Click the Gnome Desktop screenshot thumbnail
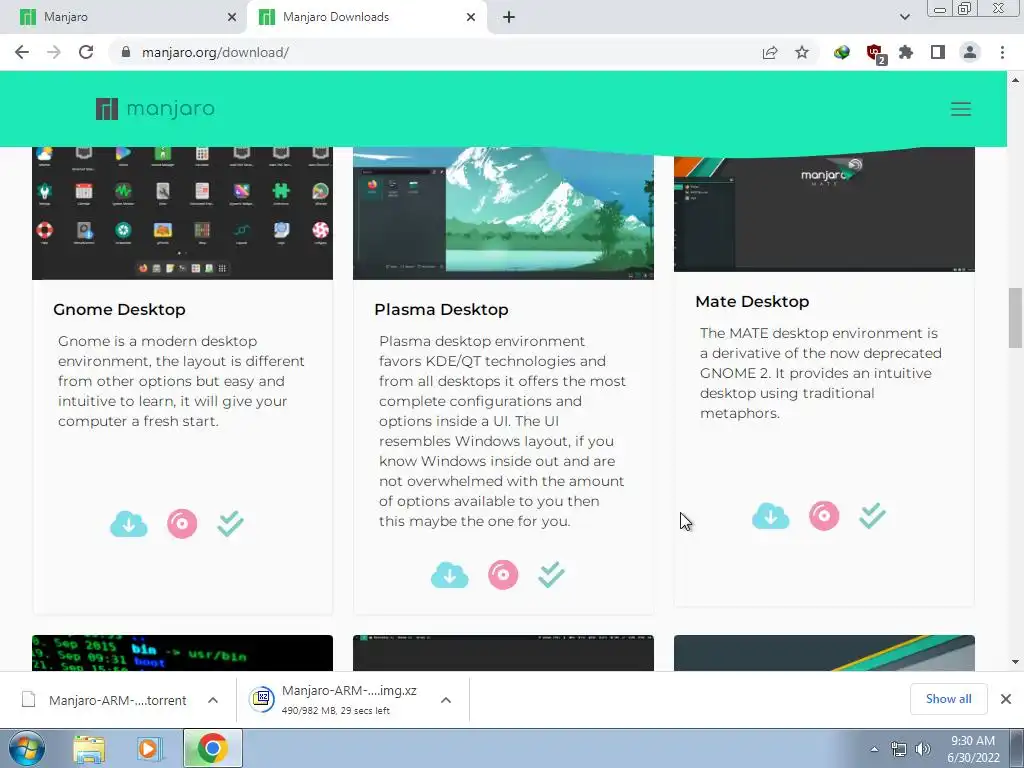 pos(182,213)
